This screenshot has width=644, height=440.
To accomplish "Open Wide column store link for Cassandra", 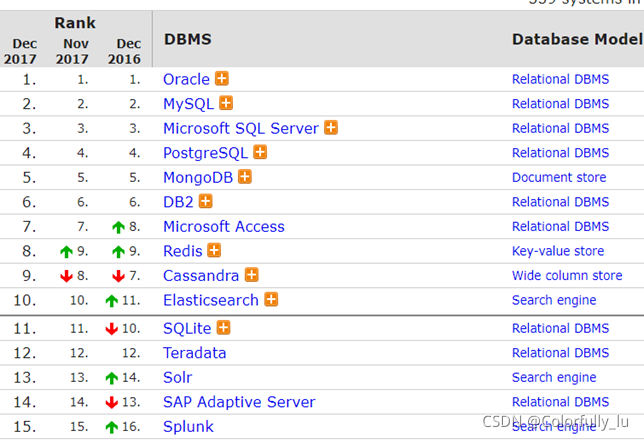I will pyautogui.click(x=567, y=276).
